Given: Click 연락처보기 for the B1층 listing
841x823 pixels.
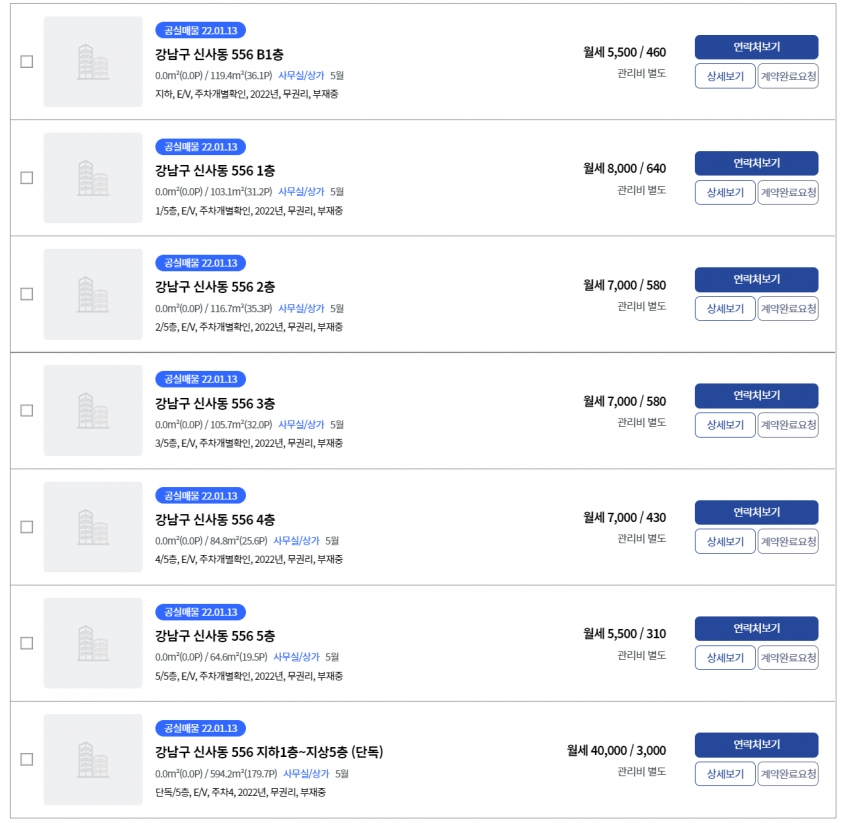Looking at the screenshot, I should click(756, 47).
